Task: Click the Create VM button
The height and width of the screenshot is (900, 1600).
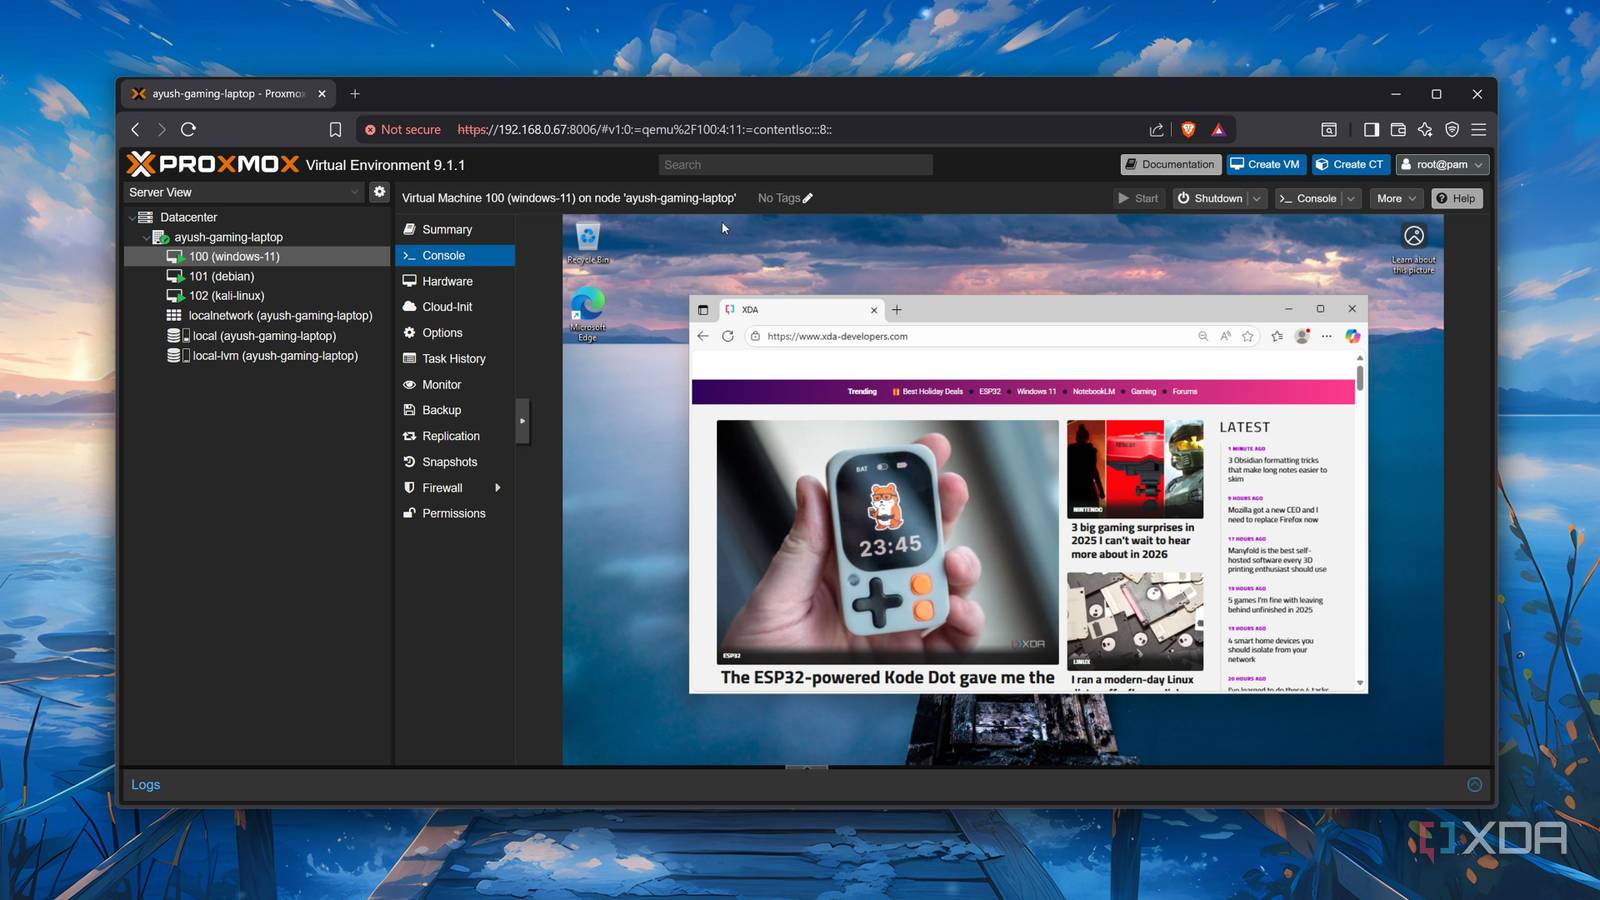Action: click(x=1265, y=164)
